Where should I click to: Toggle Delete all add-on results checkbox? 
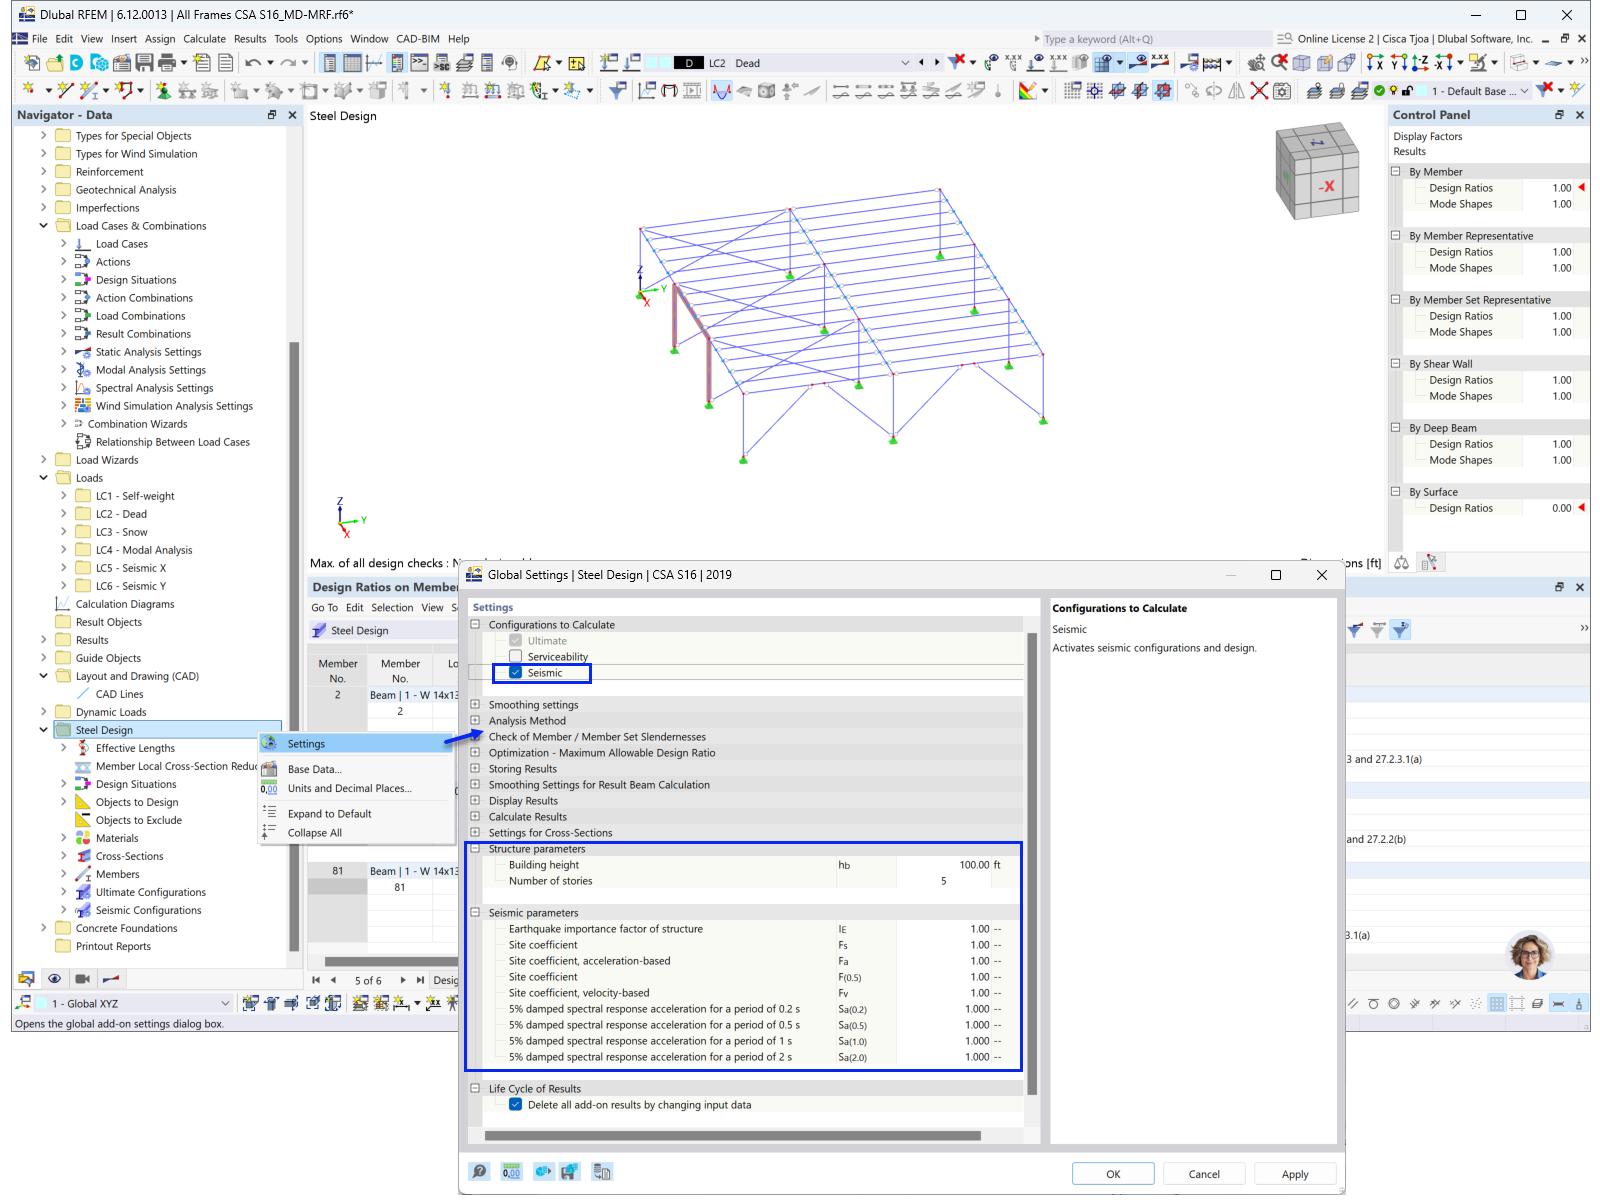pyautogui.click(x=516, y=1105)
